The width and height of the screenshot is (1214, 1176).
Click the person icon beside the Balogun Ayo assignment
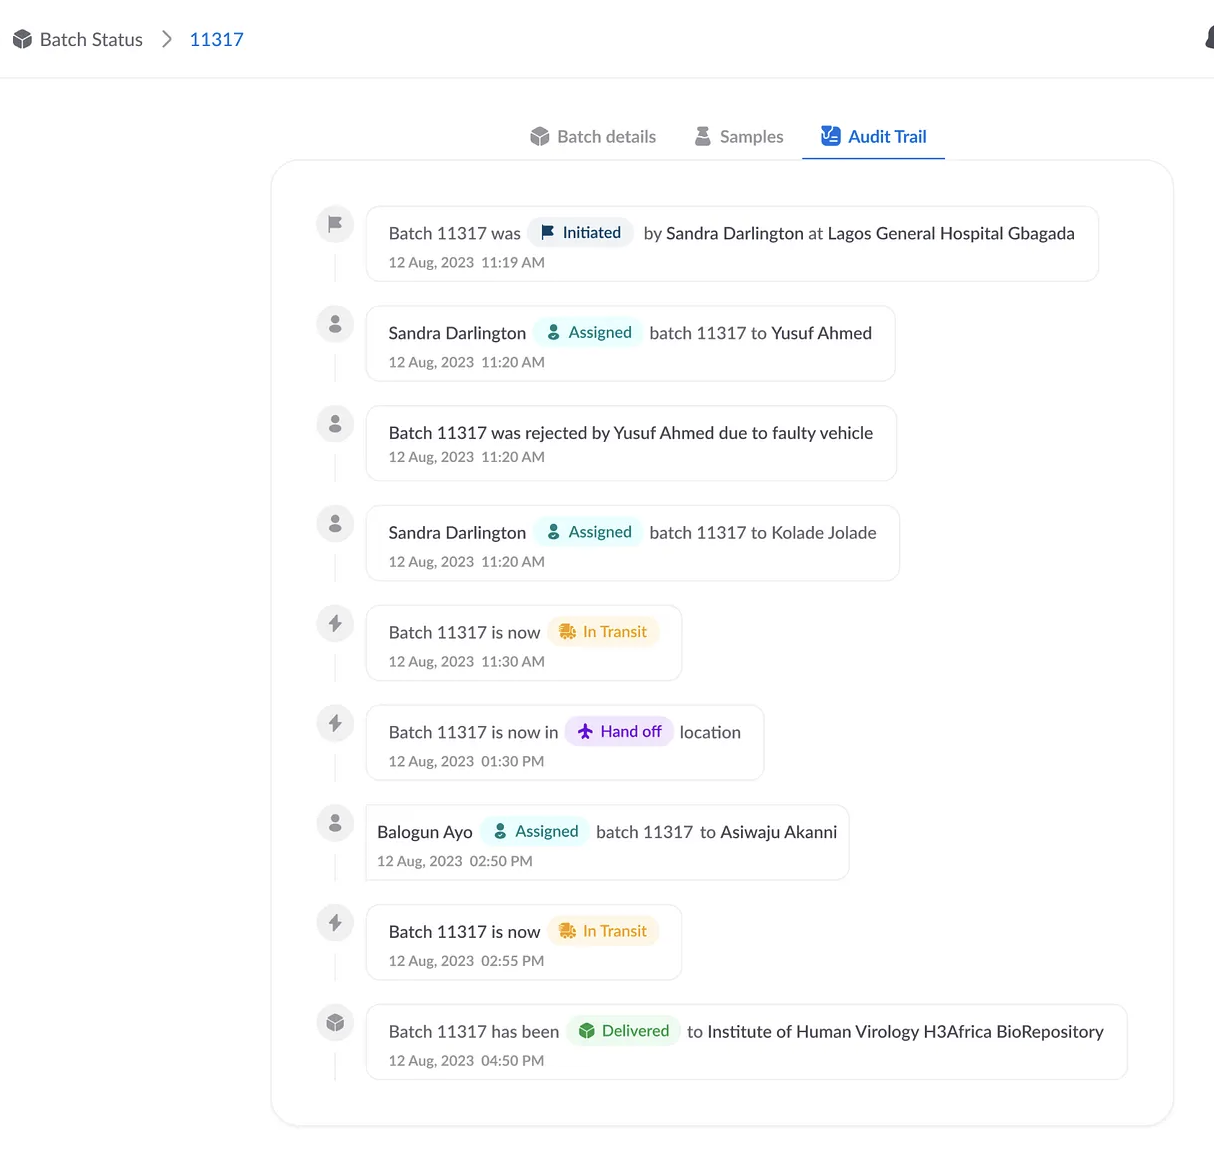tap(335, 823)
